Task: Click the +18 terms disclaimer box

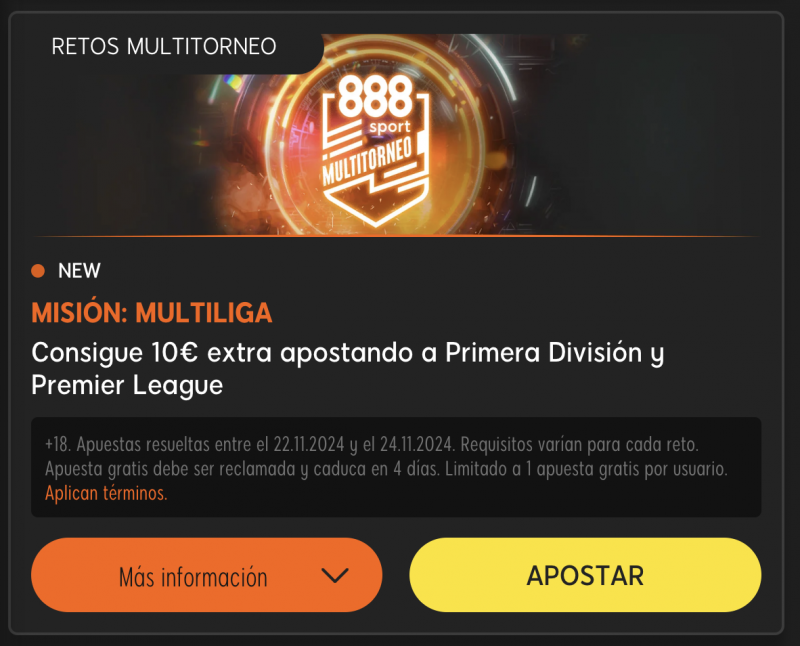Action: 396,467
